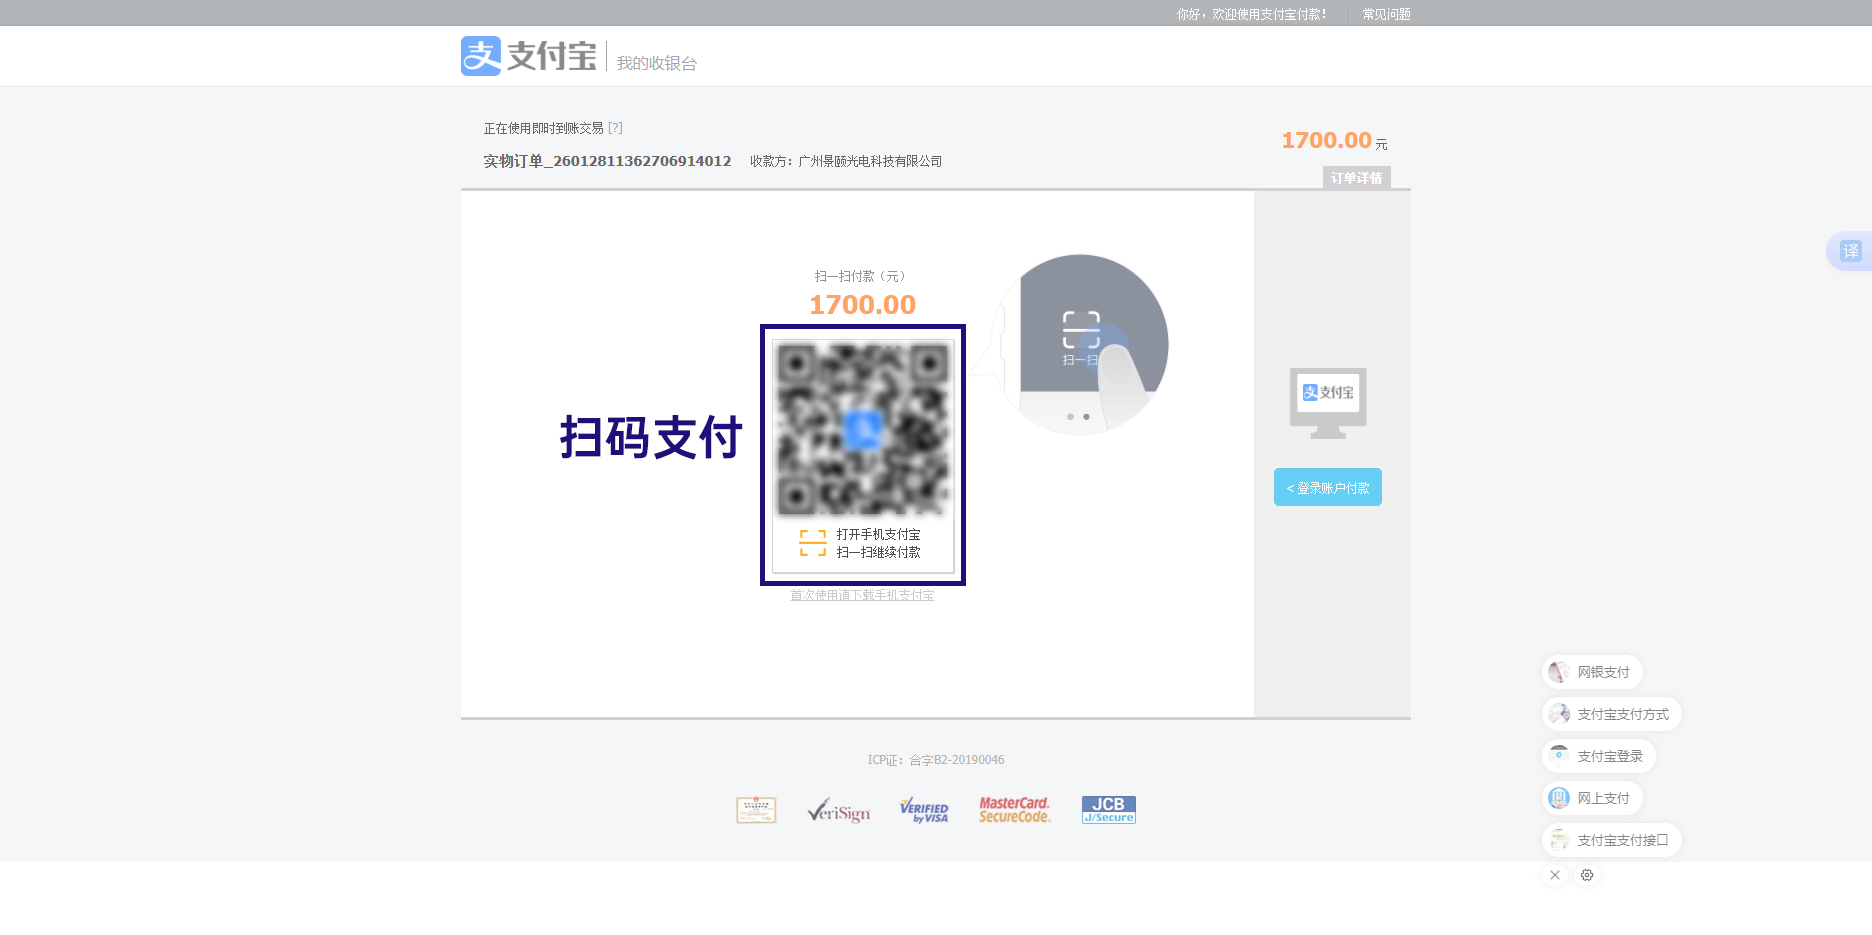Click the [?] help icon beside 即时到账交易
Image resolution: width=1872 pixels, height=935 pixels.
click(615, 128)
